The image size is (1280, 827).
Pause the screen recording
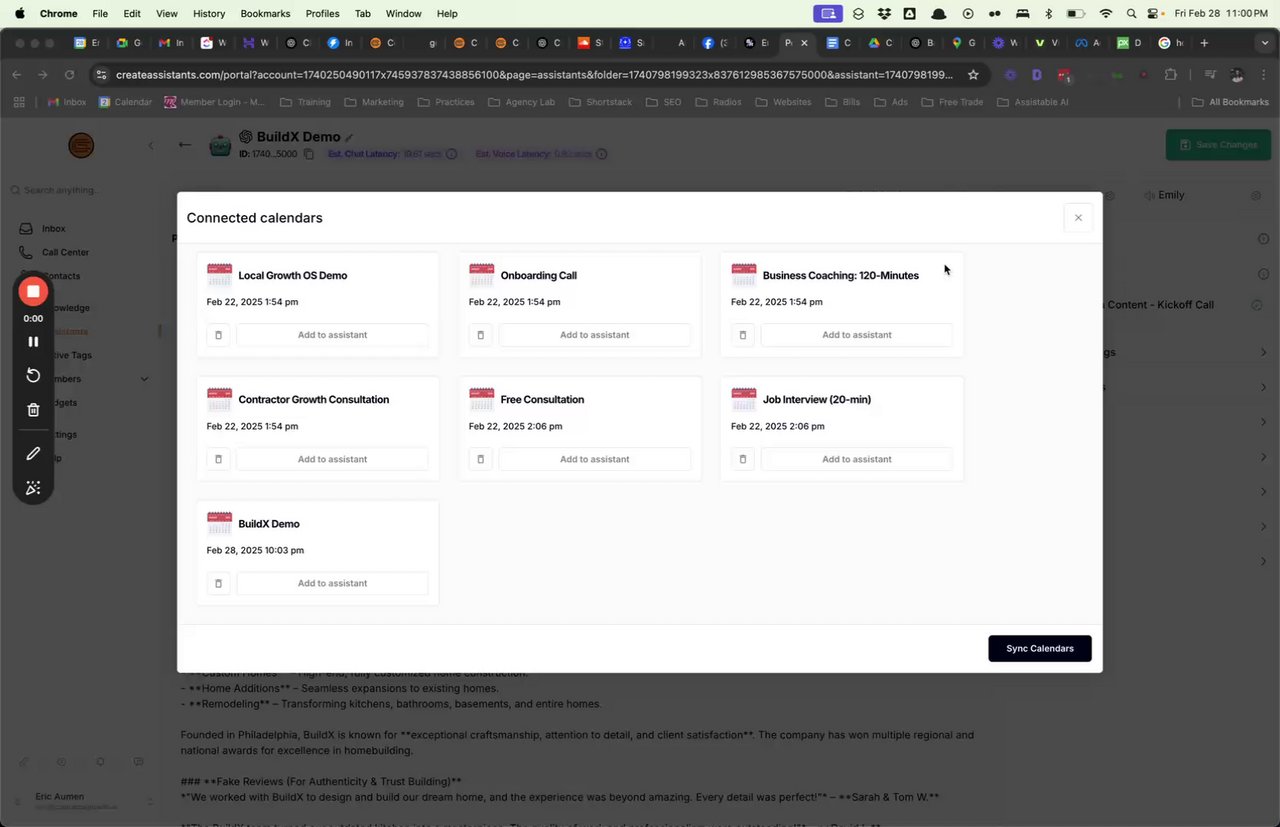point(33,341)
